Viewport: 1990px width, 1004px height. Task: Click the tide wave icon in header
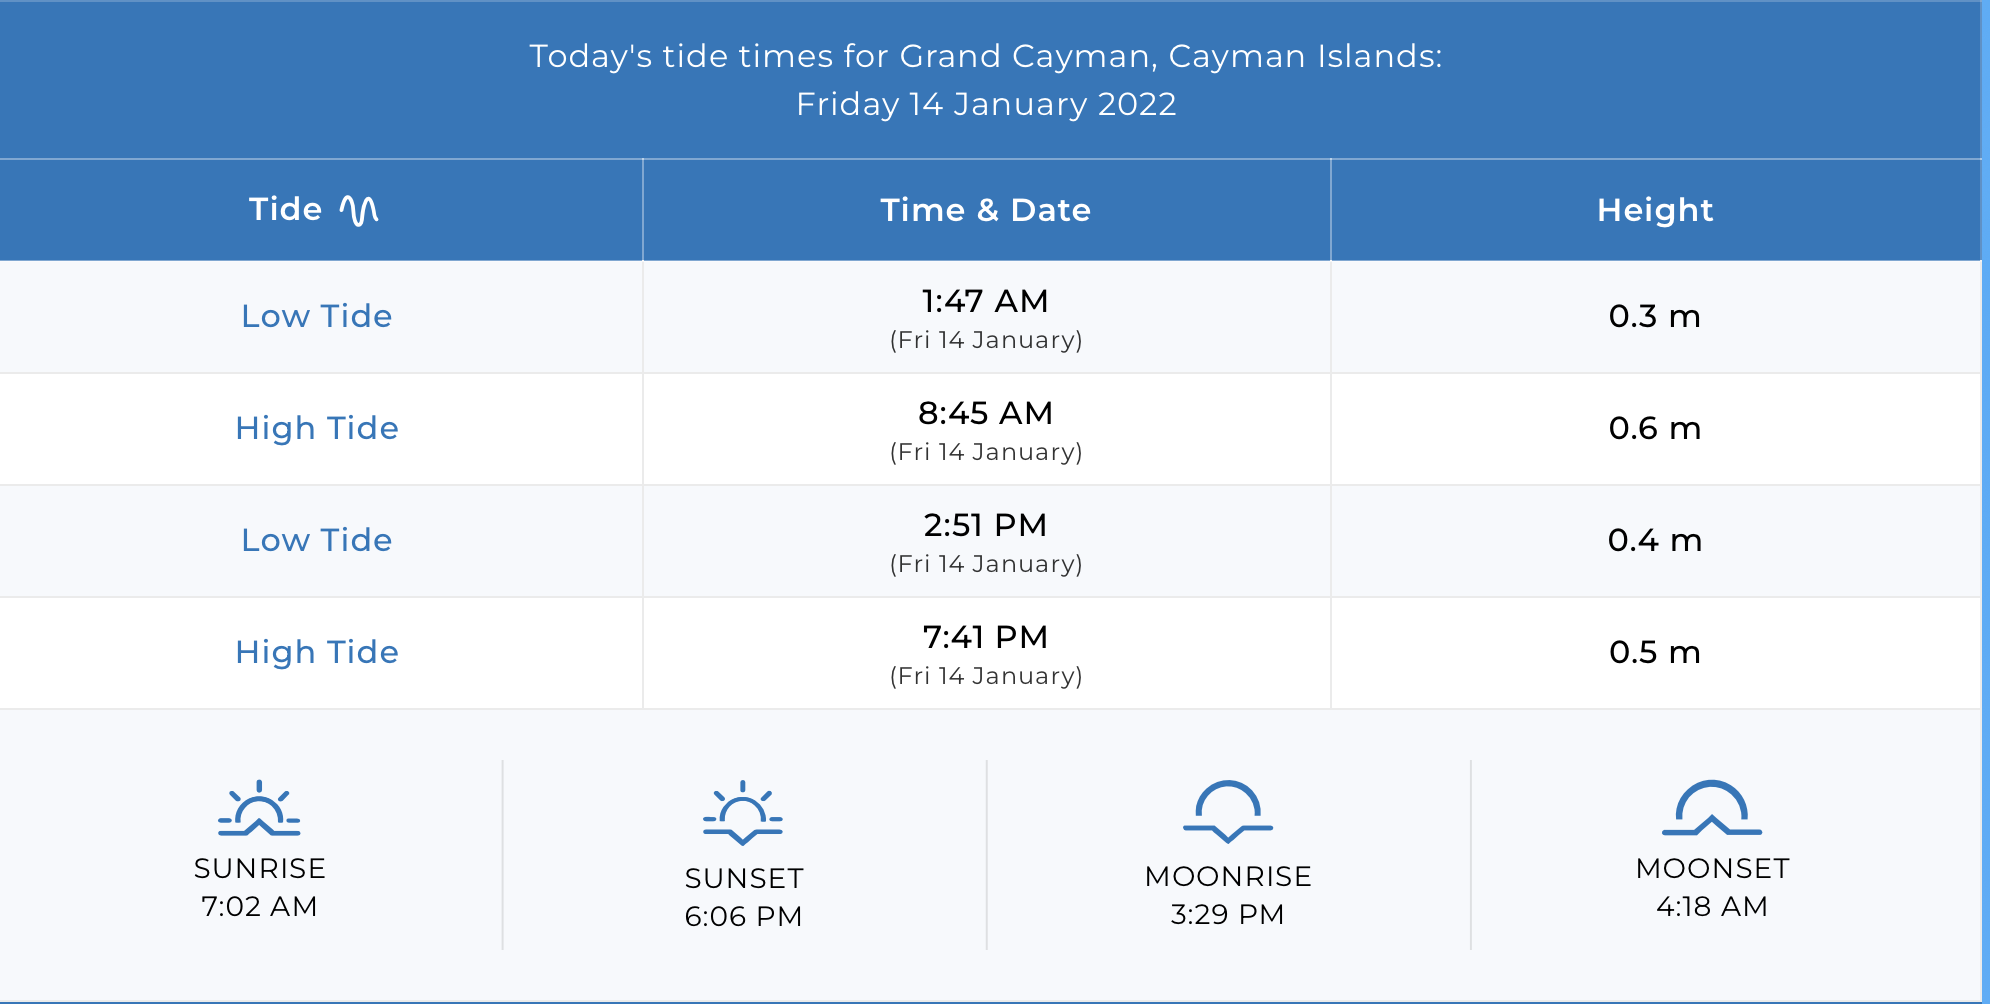click(x=358, y=210)
